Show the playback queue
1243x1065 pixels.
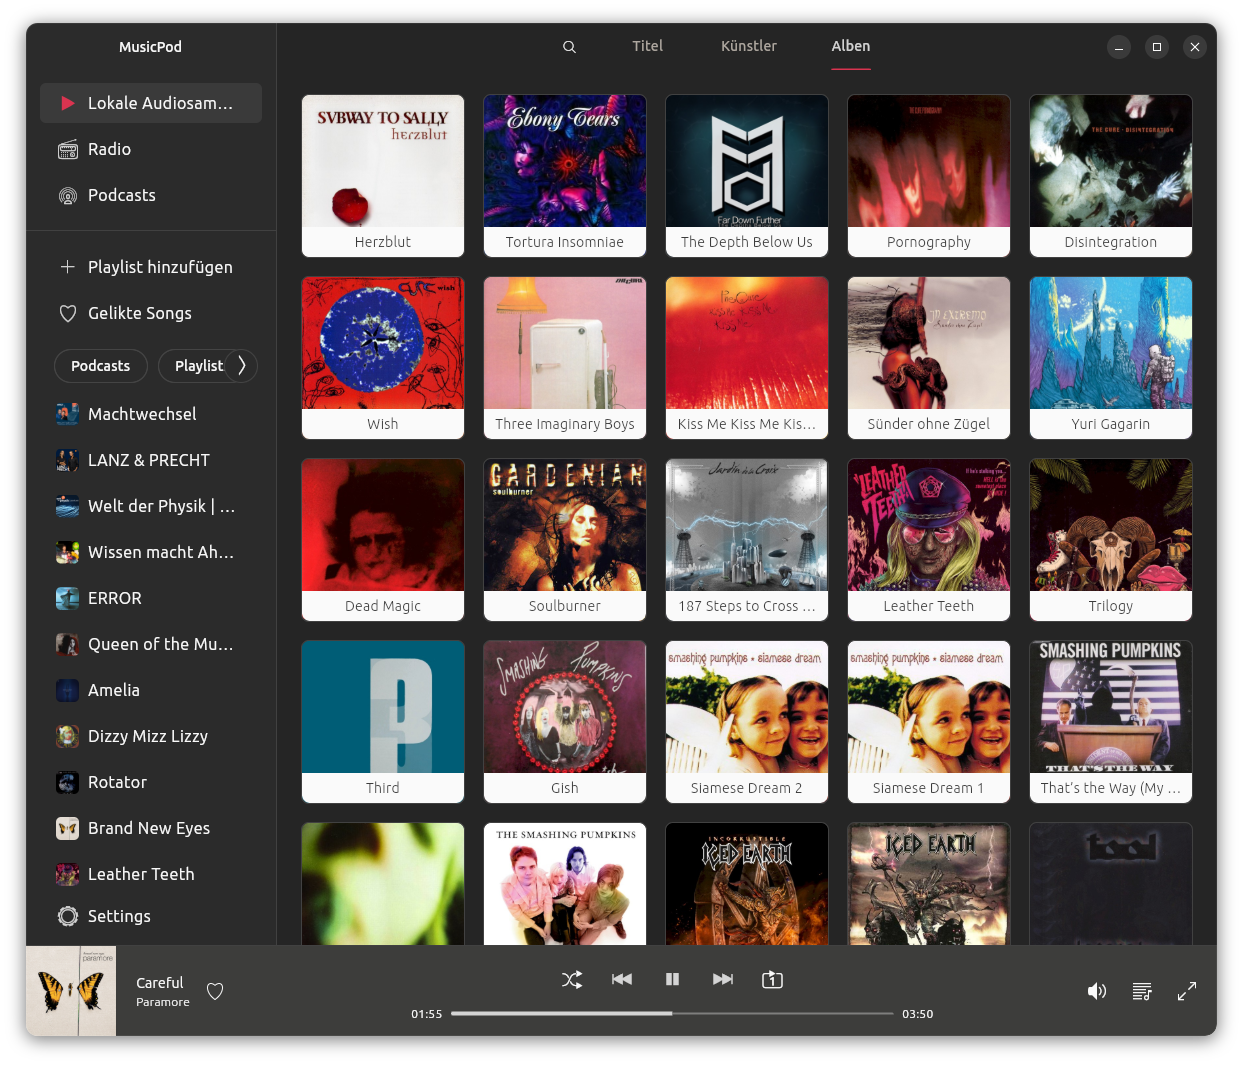point(1142,991)
